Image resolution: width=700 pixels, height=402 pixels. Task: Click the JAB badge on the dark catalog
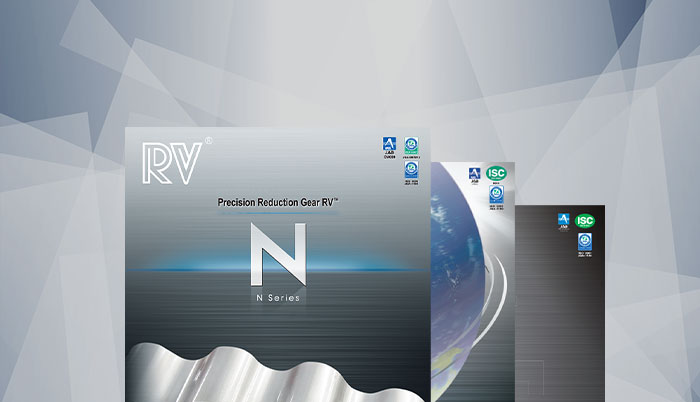click(564, 221)
